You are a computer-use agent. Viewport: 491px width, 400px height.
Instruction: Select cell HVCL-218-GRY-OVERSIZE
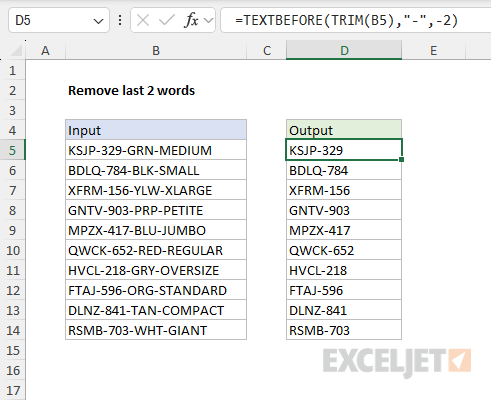click(156, 270)
